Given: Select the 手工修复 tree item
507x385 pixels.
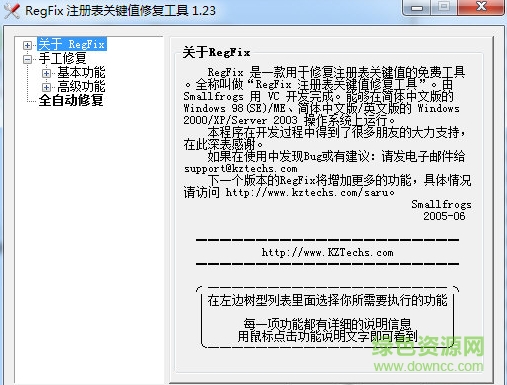Looking at the screenshot, I should click(x=62, y=58).
